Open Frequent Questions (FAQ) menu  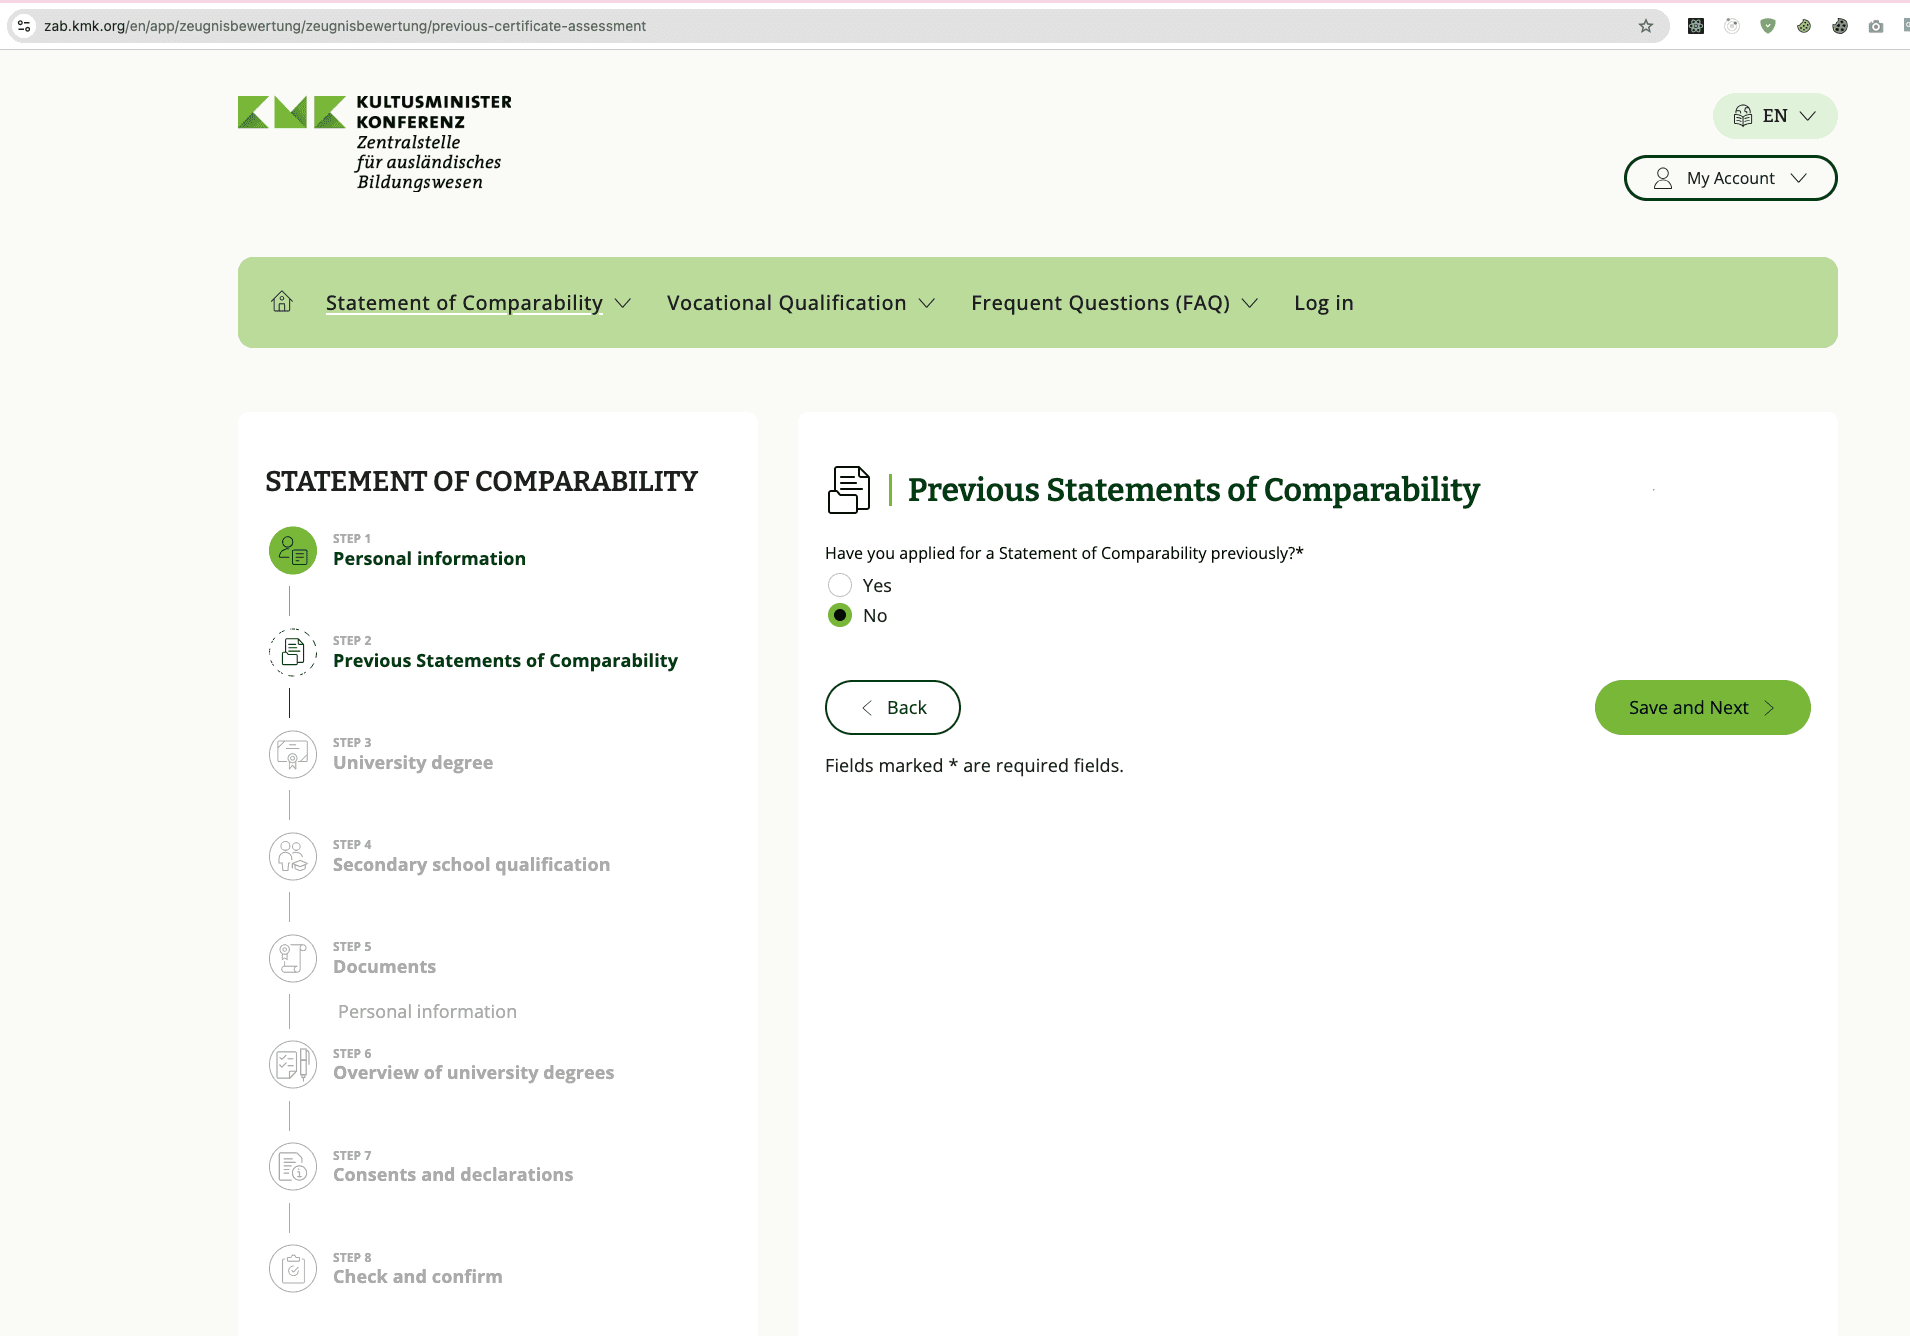point(1113,303)
